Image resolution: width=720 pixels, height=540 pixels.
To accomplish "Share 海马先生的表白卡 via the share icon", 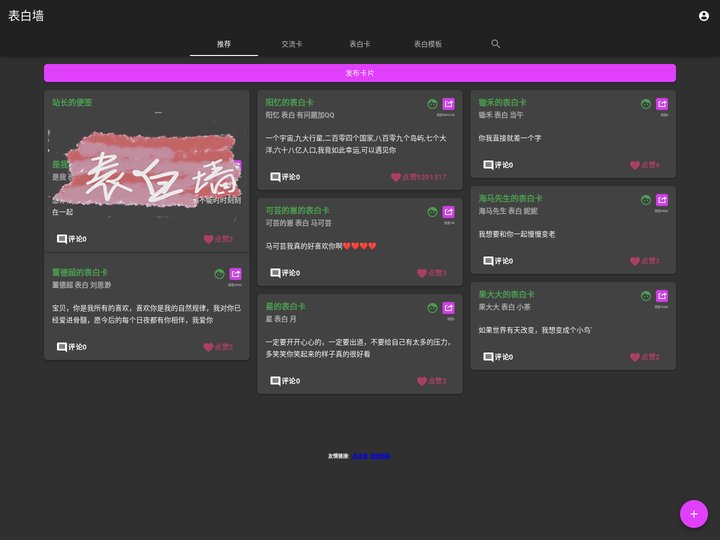I will [x=662, y=200].
